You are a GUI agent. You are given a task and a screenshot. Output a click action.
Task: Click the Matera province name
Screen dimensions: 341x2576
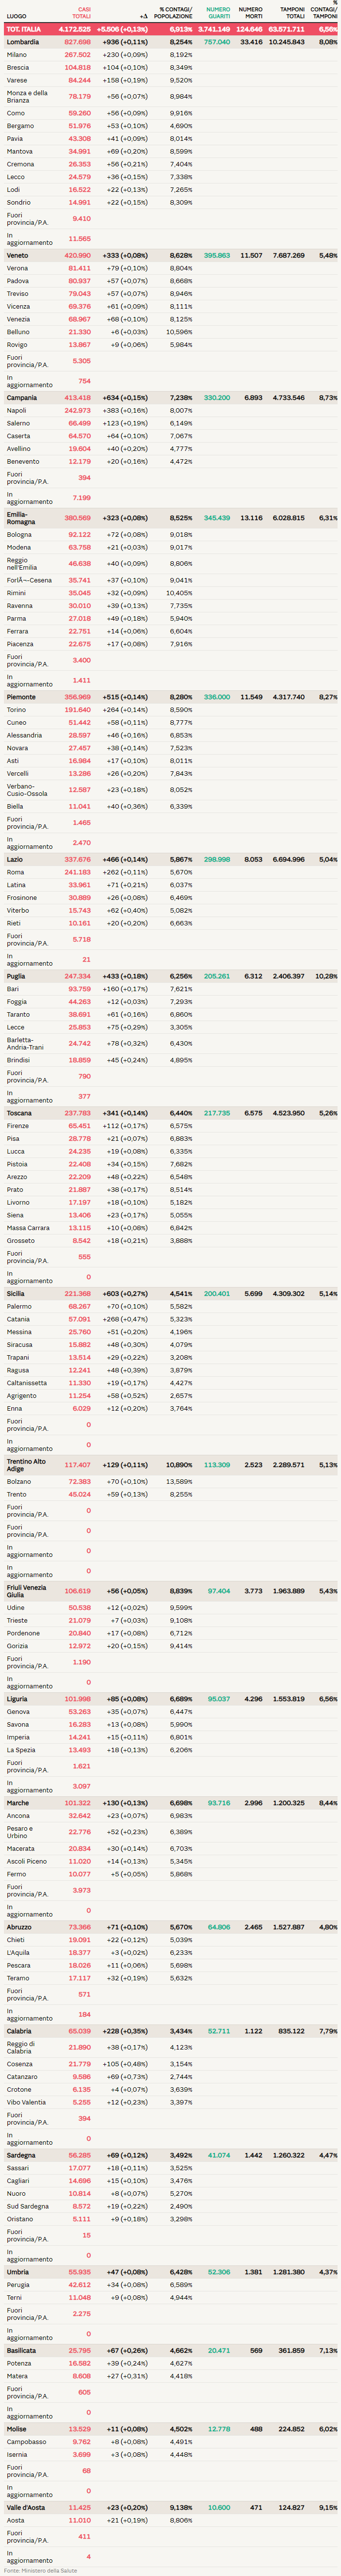coord(18,2376)
